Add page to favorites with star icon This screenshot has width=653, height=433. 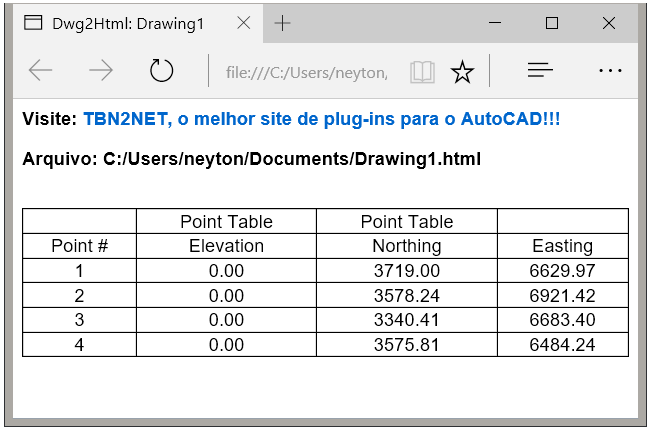coord(462,72)
